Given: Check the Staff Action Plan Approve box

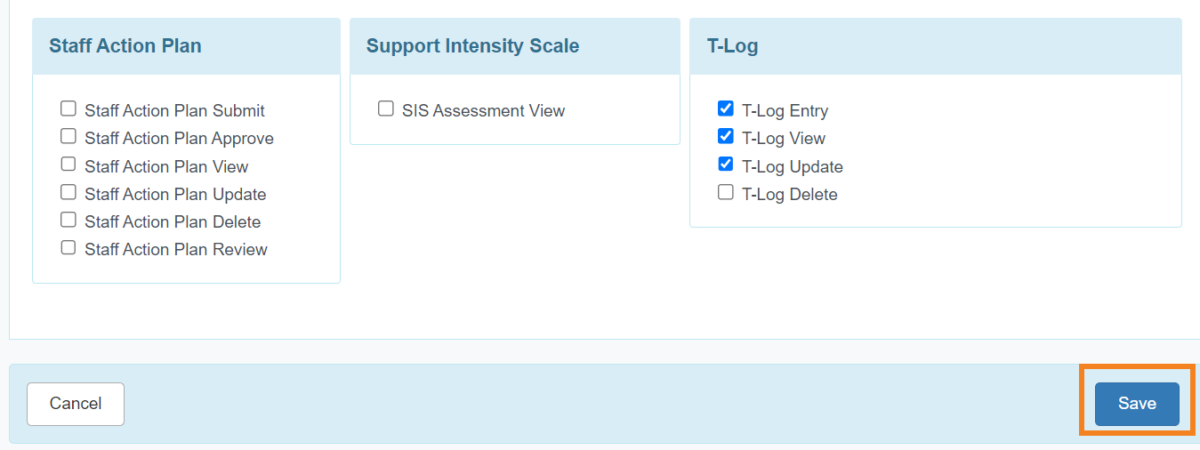Looking at the screenshot, I should [x=69, y=136].
